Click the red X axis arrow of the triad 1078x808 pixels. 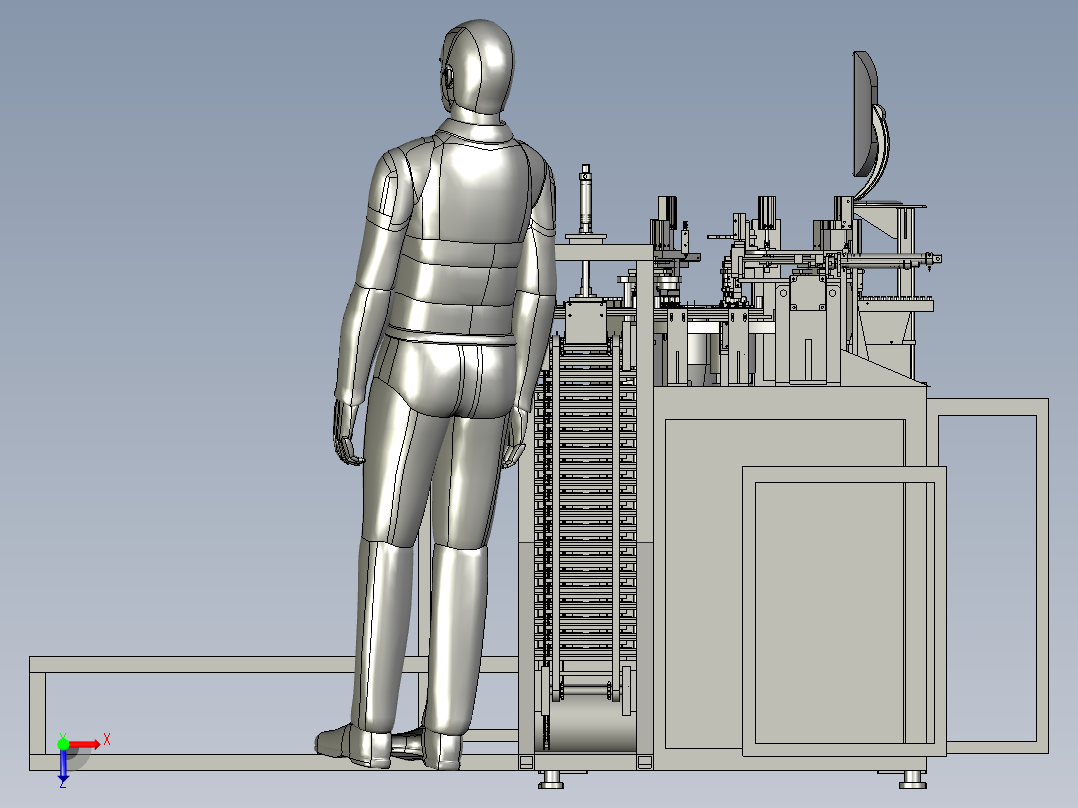[85, 744]
